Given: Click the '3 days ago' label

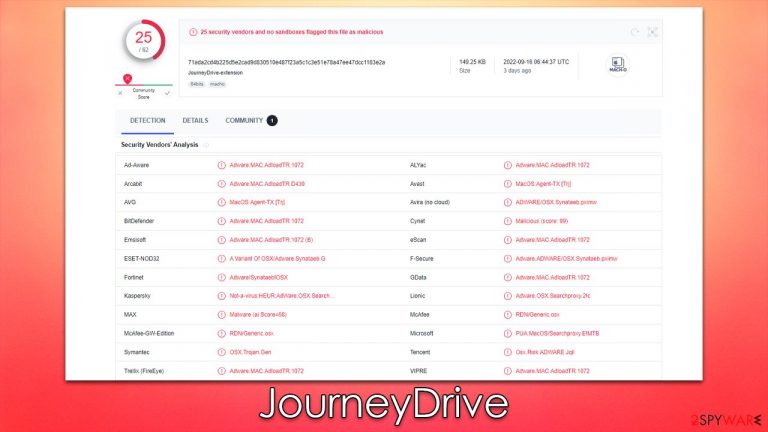Looking at the screenshot, I should [x=517, y=71].
